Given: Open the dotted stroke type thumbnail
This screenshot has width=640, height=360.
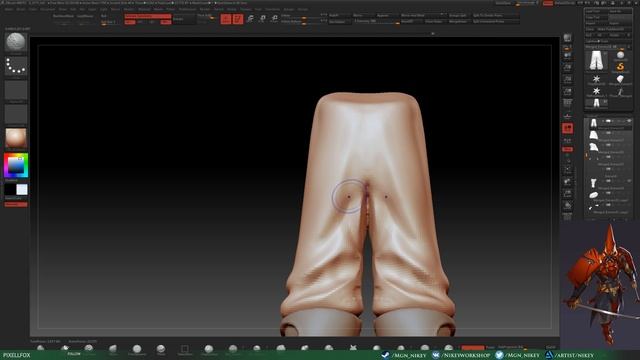Looking at the screenshot, I should 16,66.
